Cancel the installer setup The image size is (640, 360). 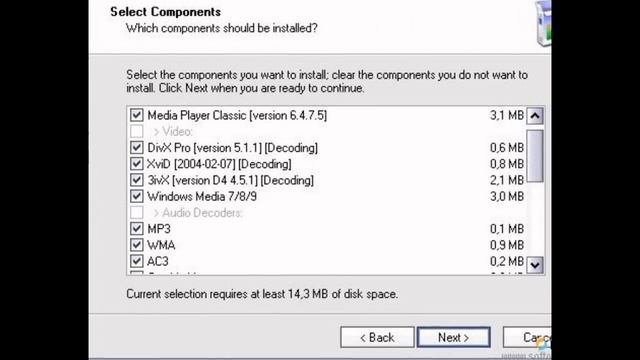(x=527, y=338)
